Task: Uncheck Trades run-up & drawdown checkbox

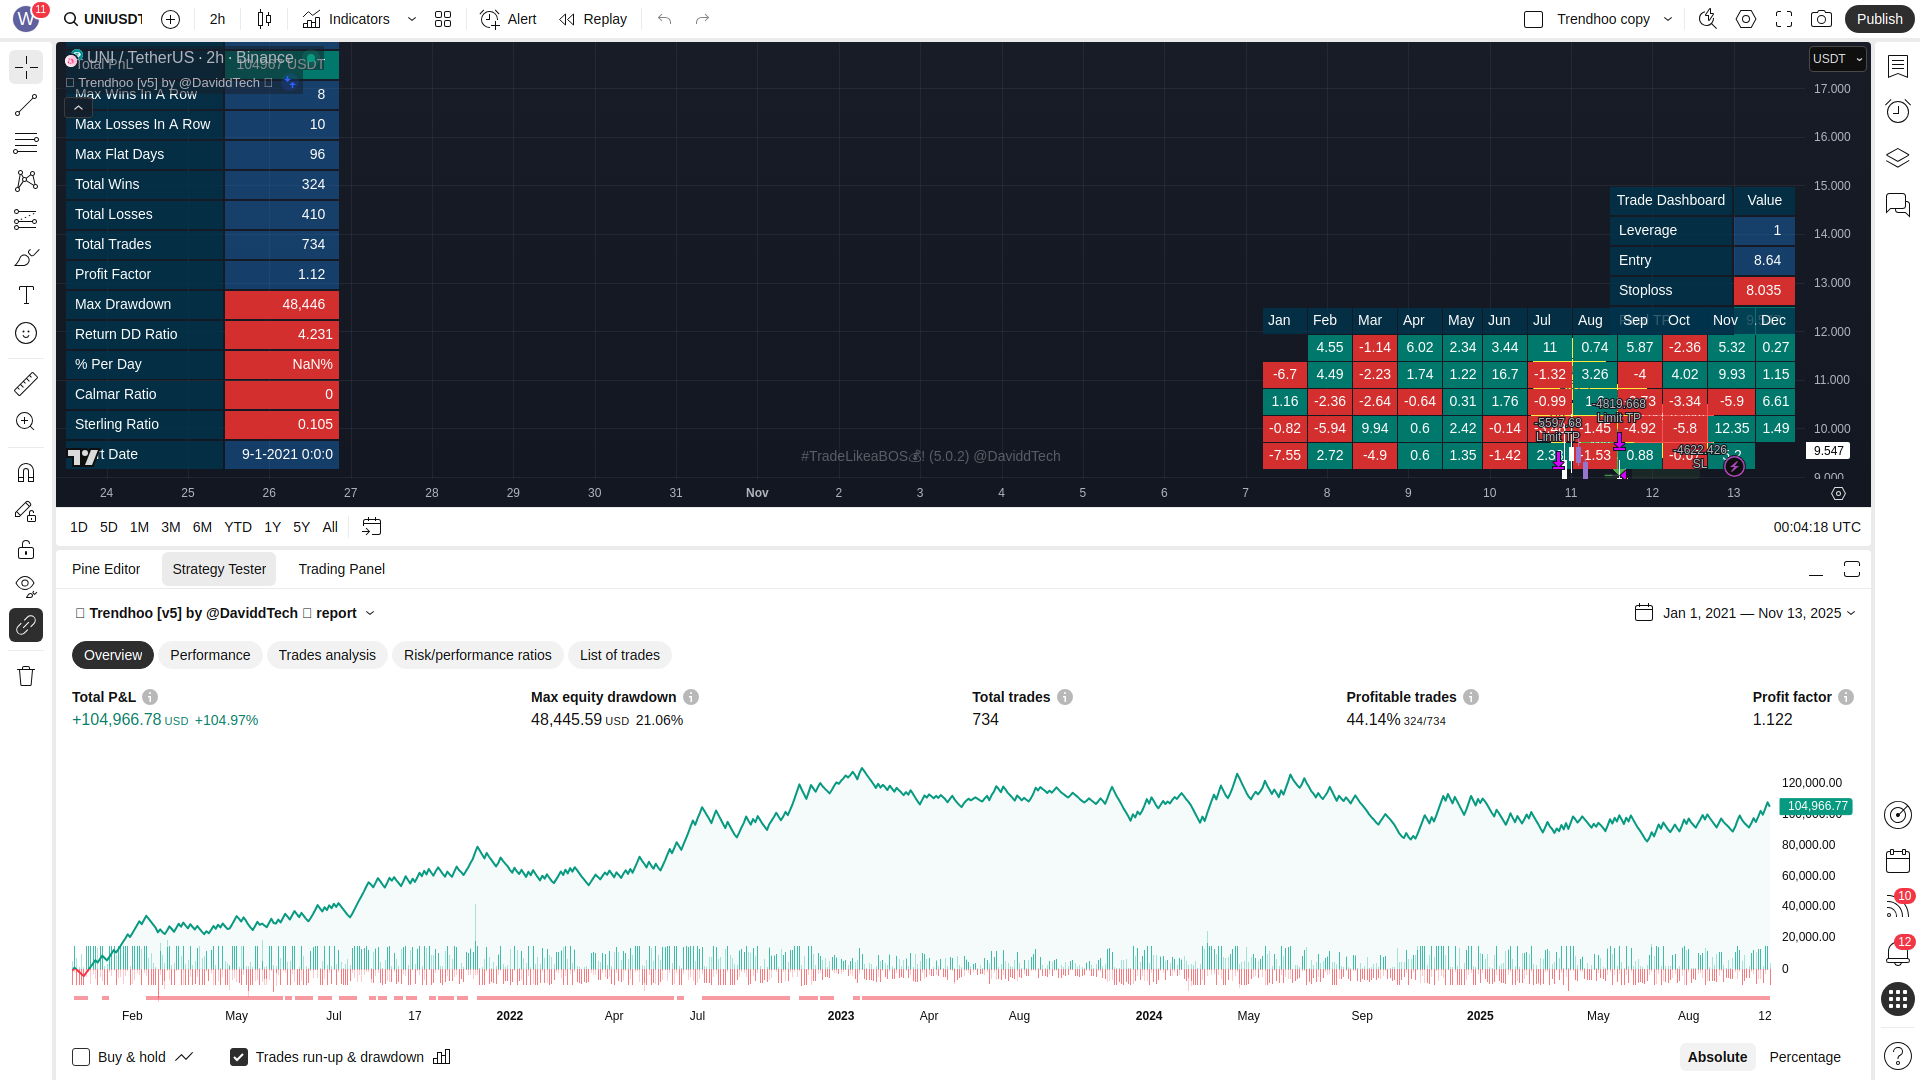Action: (239, 1057)
